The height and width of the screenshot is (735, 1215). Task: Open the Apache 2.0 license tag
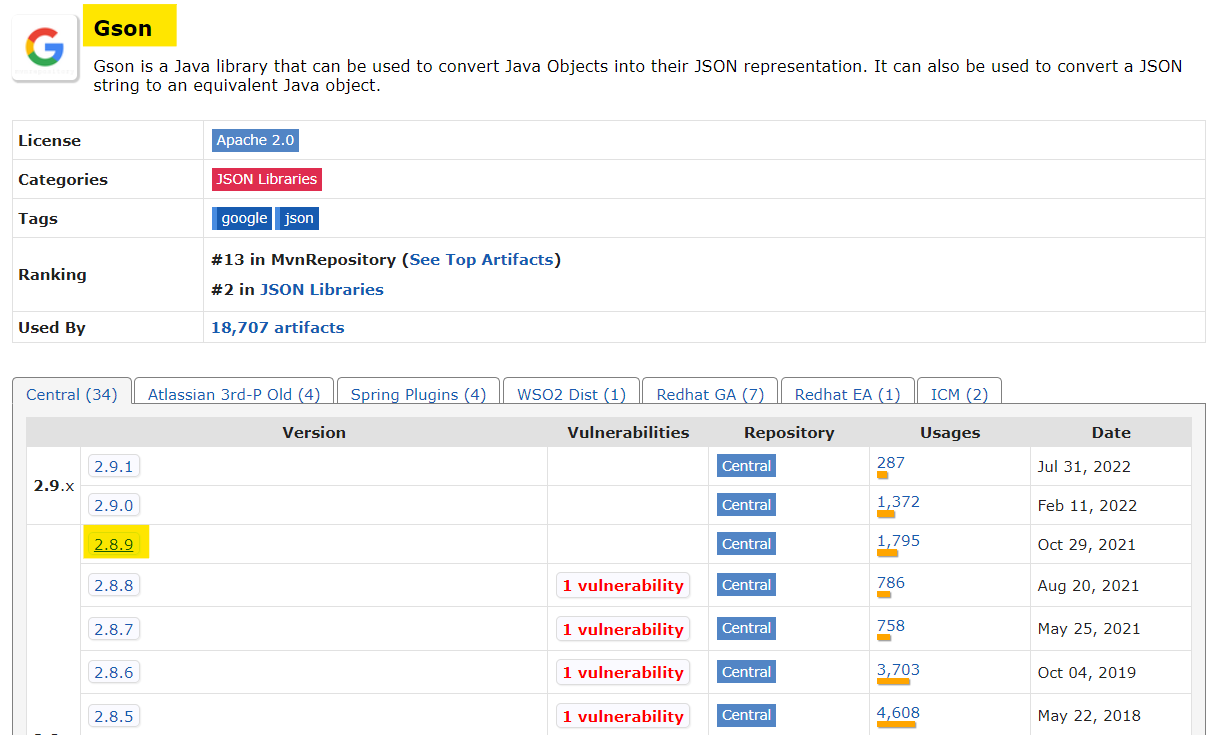[x=255, y=140]
